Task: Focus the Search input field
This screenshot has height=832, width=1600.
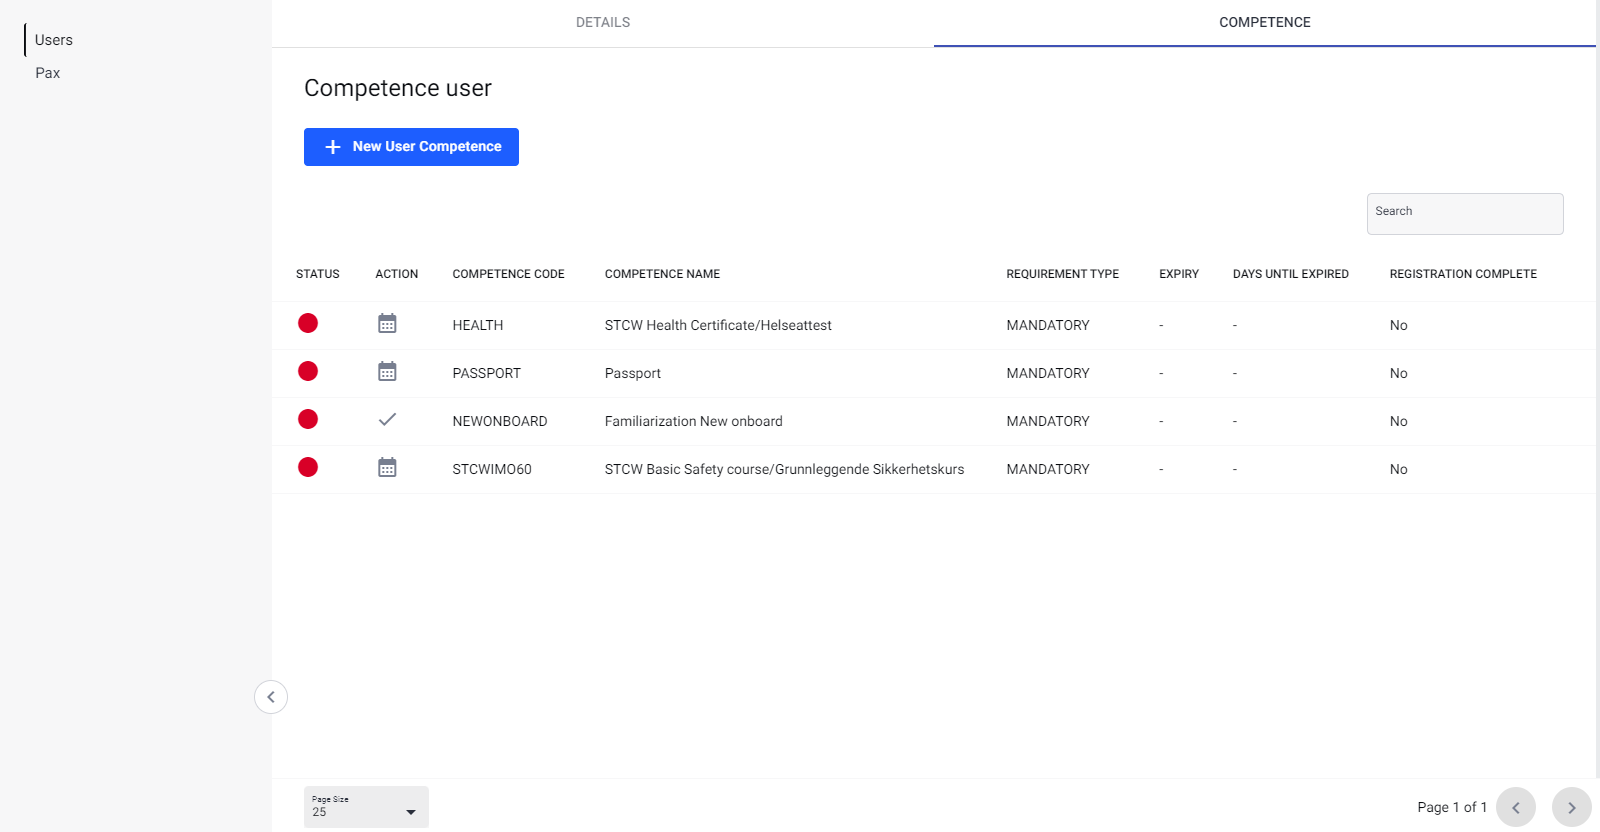Action: 1465,214
